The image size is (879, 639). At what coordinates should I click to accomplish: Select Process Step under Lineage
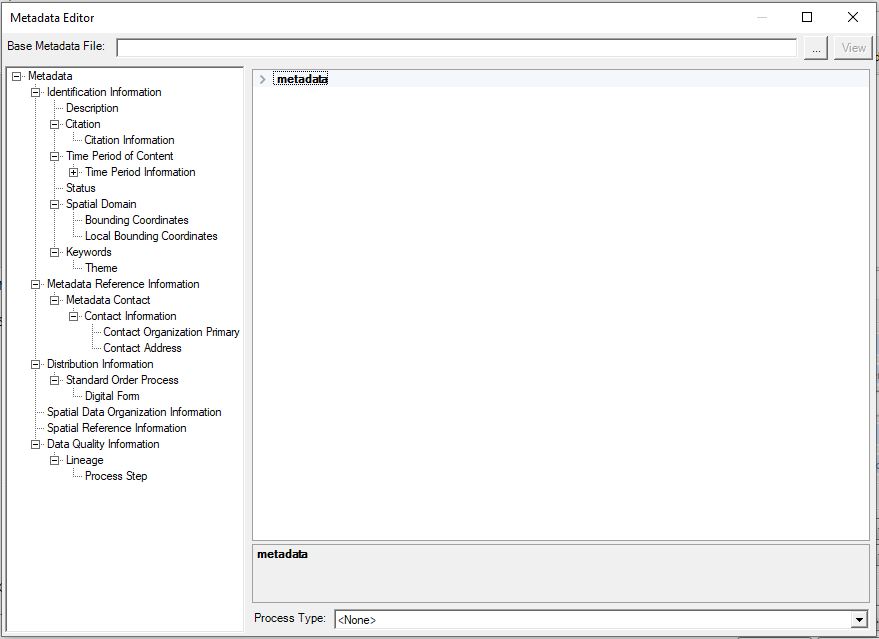point(116,476)
